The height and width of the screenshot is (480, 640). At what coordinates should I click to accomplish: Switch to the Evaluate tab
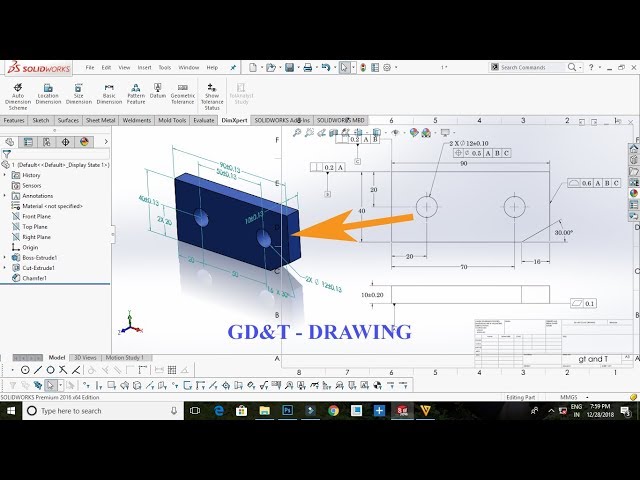tap(204, 120)
